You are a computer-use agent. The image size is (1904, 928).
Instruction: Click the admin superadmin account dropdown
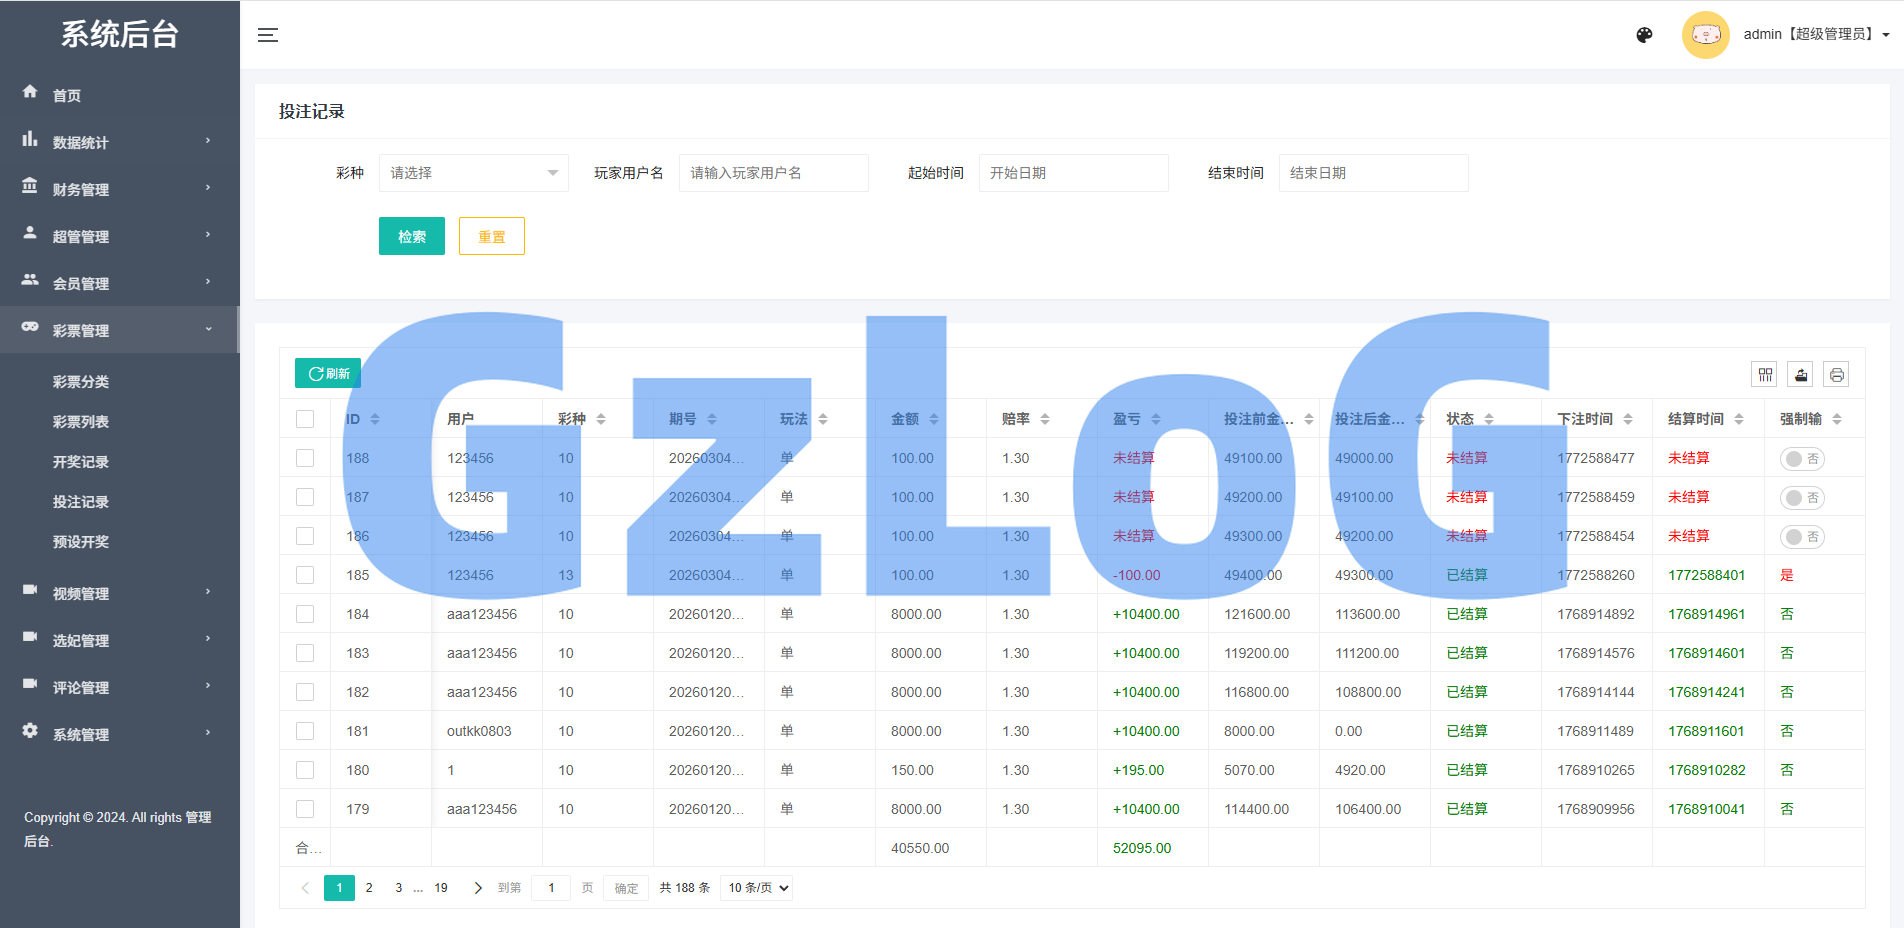(x=1815, y=34)
